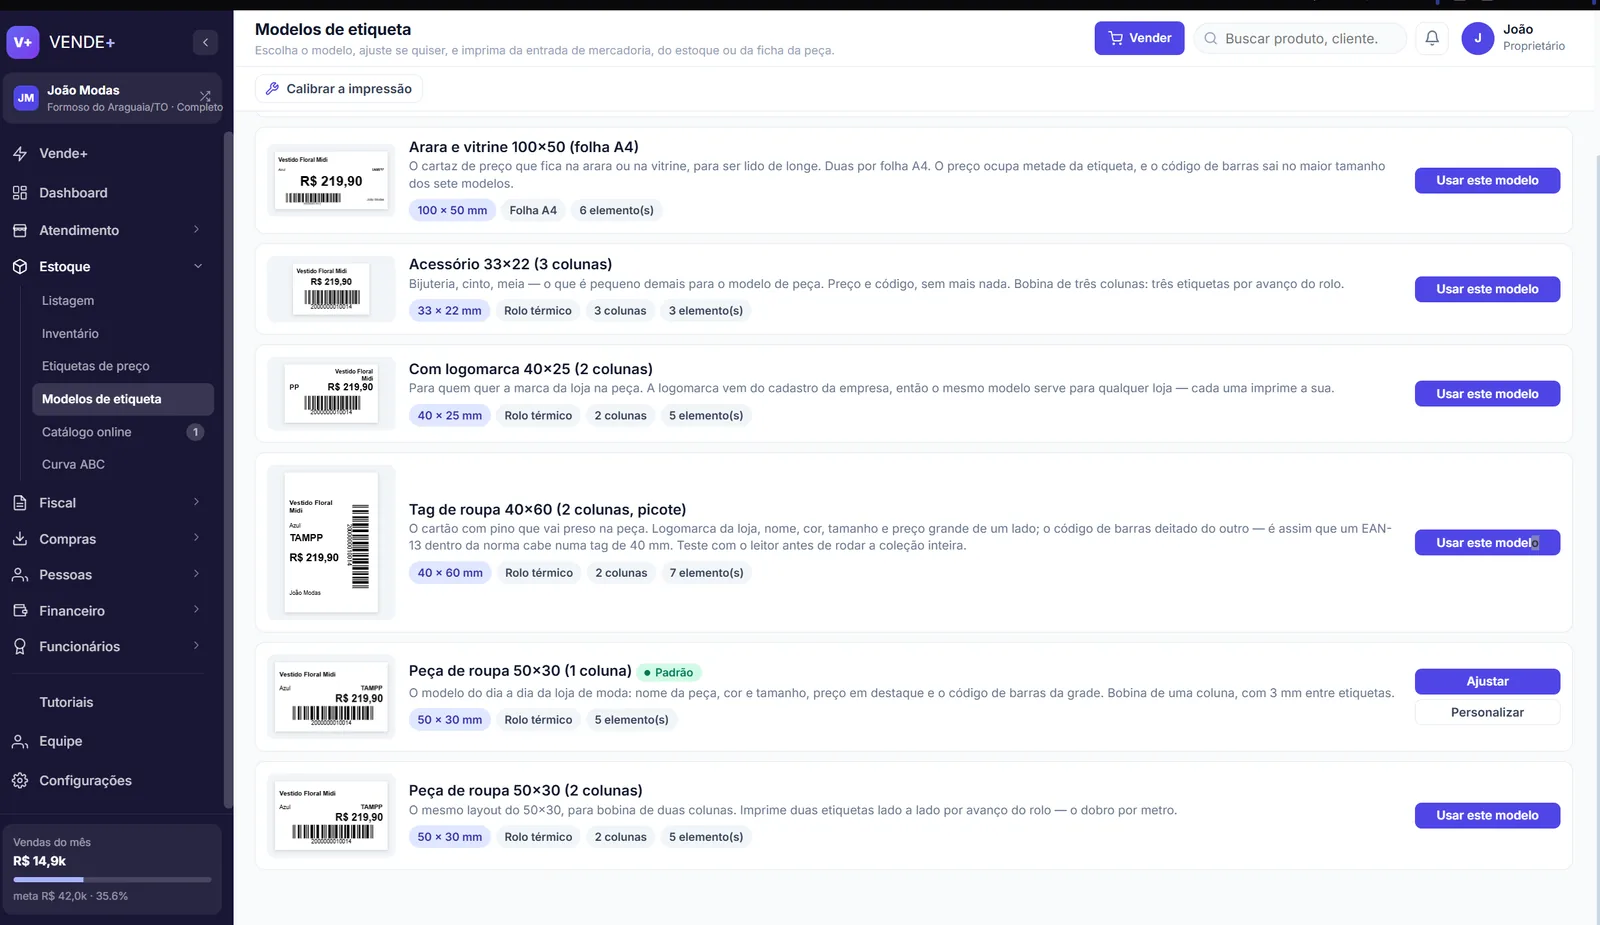Use the Acessório 33×22 model
Screen dimensions: 1600x925
coord(1487,290)
